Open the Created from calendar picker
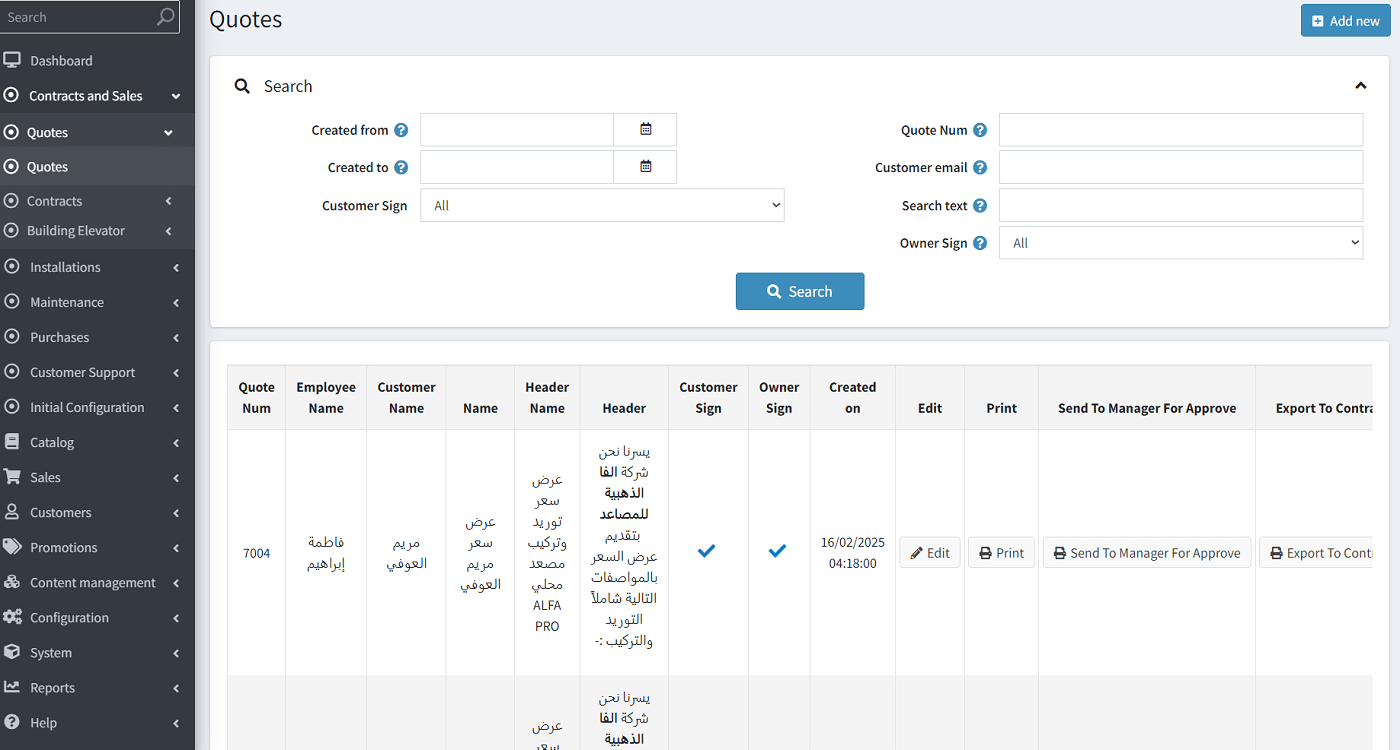Screen dimensions: 1400x750 pos(645,130)
